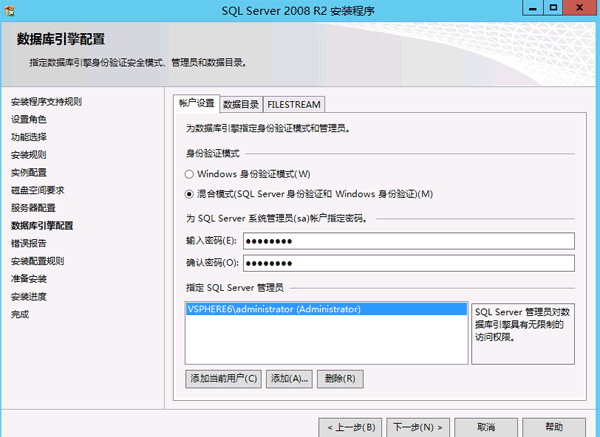Image resolution: width=600 pixels, height=437 pixels.
Task: Click 实例配置 step in sidebar
Action: click(x=29, y=173)
